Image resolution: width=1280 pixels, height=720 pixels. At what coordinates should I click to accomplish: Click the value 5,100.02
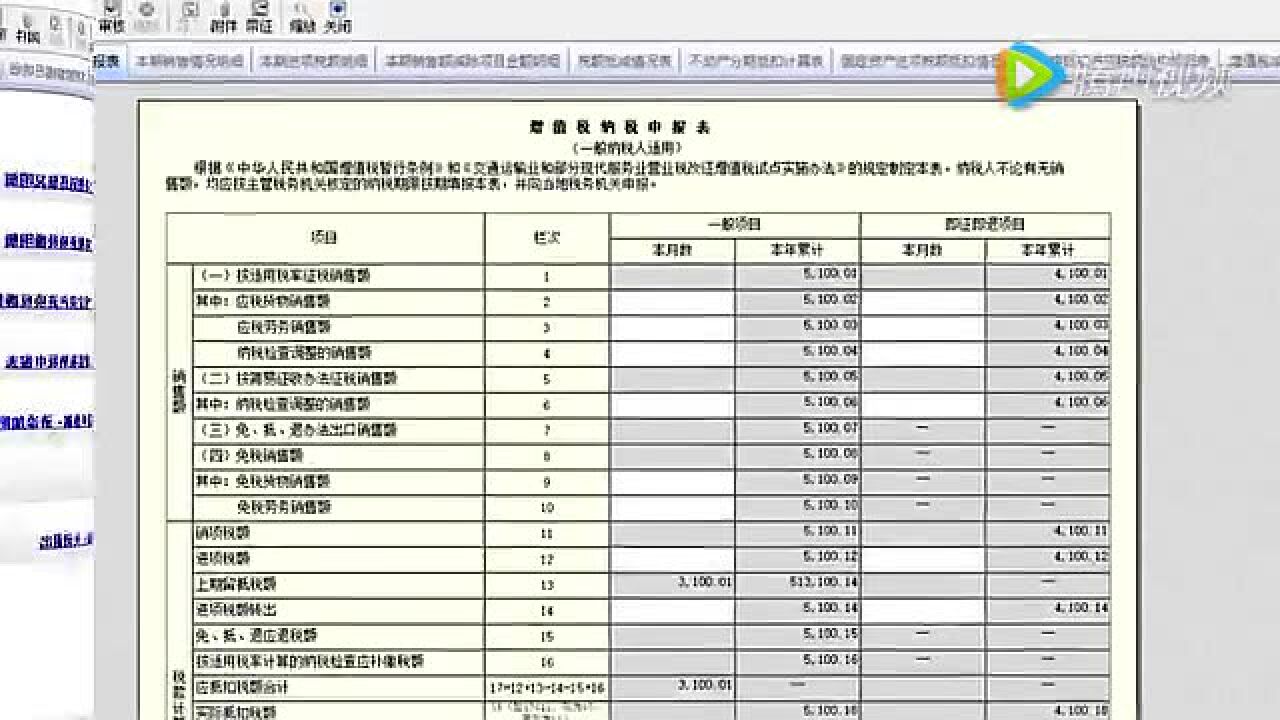click(x=829, y=300)
